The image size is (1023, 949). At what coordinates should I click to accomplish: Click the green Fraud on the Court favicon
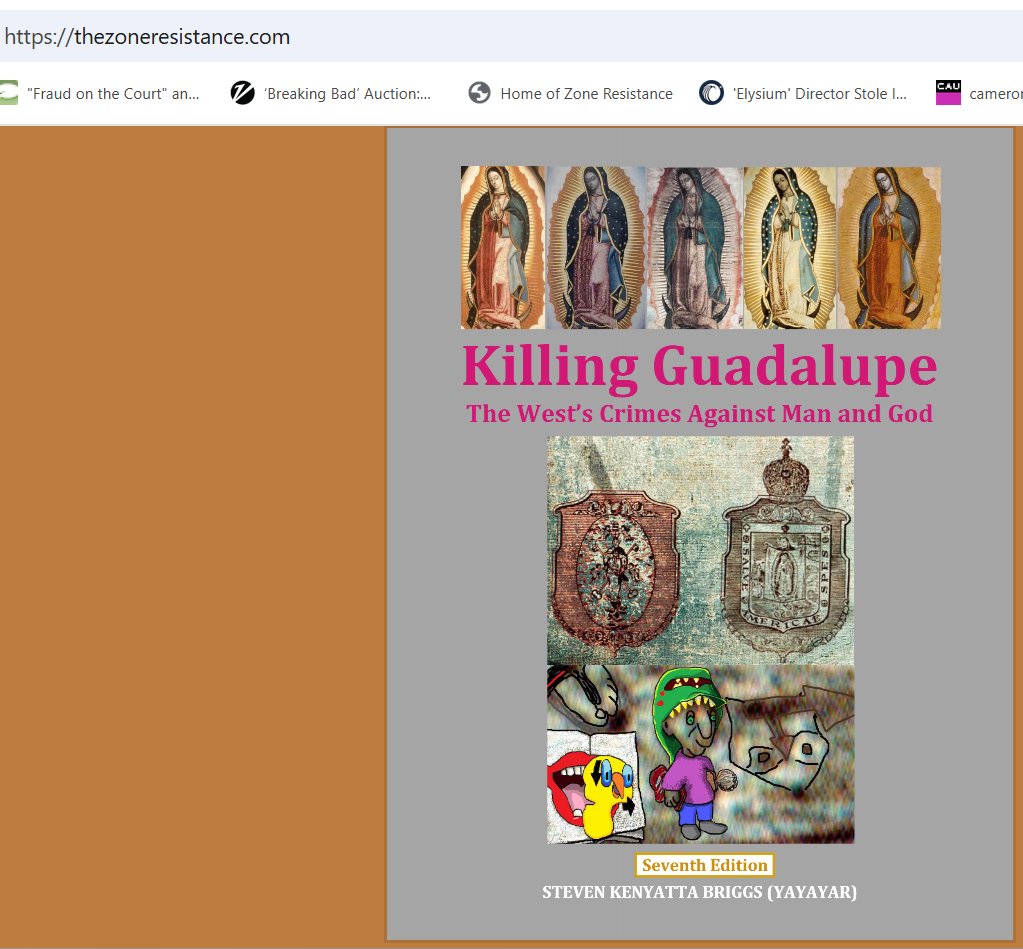[x=8, y=93]
